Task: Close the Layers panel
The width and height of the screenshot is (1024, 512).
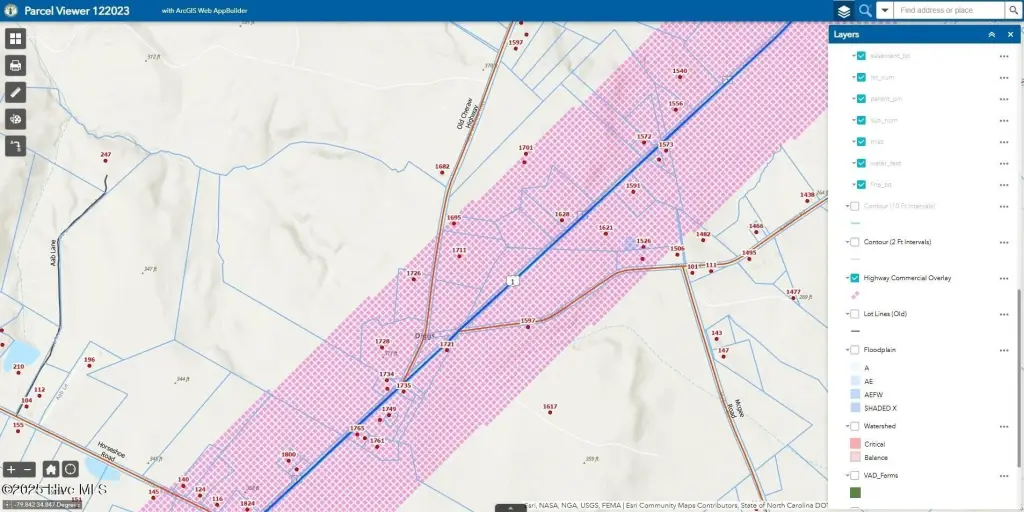Action: [1009, 35]
